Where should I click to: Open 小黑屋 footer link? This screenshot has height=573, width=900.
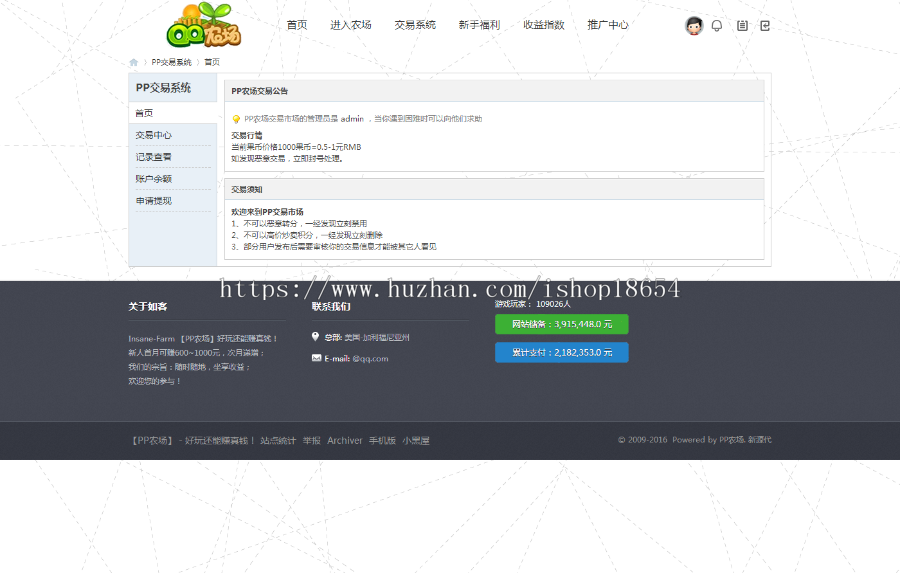coord(416,440)
